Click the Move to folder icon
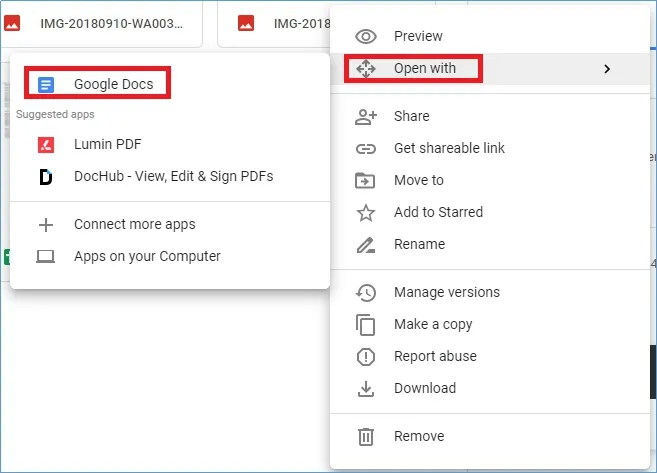The width and height of the screenshot is (657, 473). [365, 181]
